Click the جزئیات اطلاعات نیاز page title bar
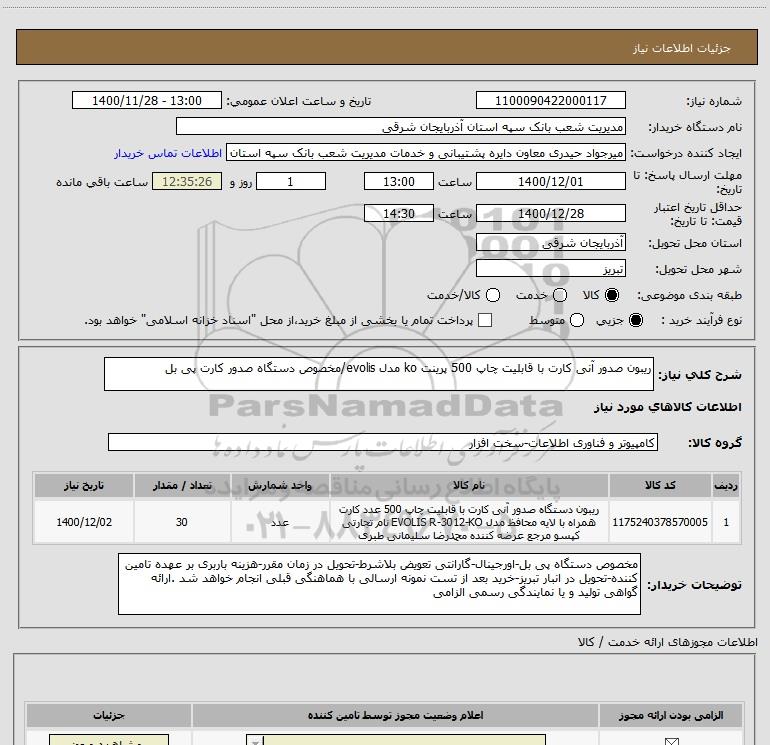This screenshot has height=745, width=770. pyautogui.click(x=386, y=47)
